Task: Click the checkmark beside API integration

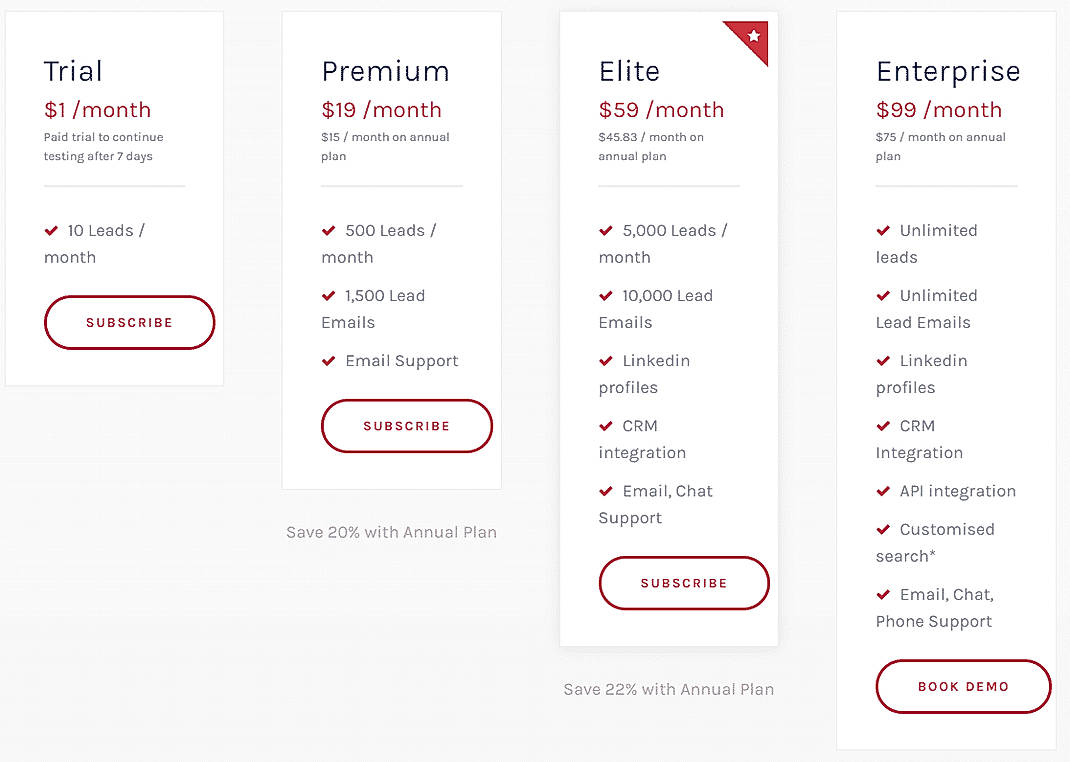Action: [883, 491]
